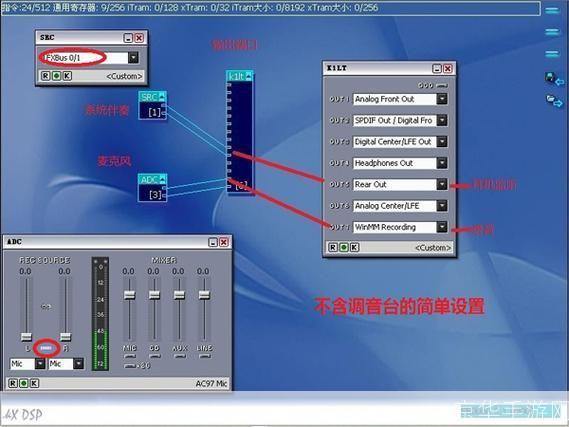The image size is (569, 427).
Task: Toggle the green icon in ADC panel
Action: pos(24,383)
